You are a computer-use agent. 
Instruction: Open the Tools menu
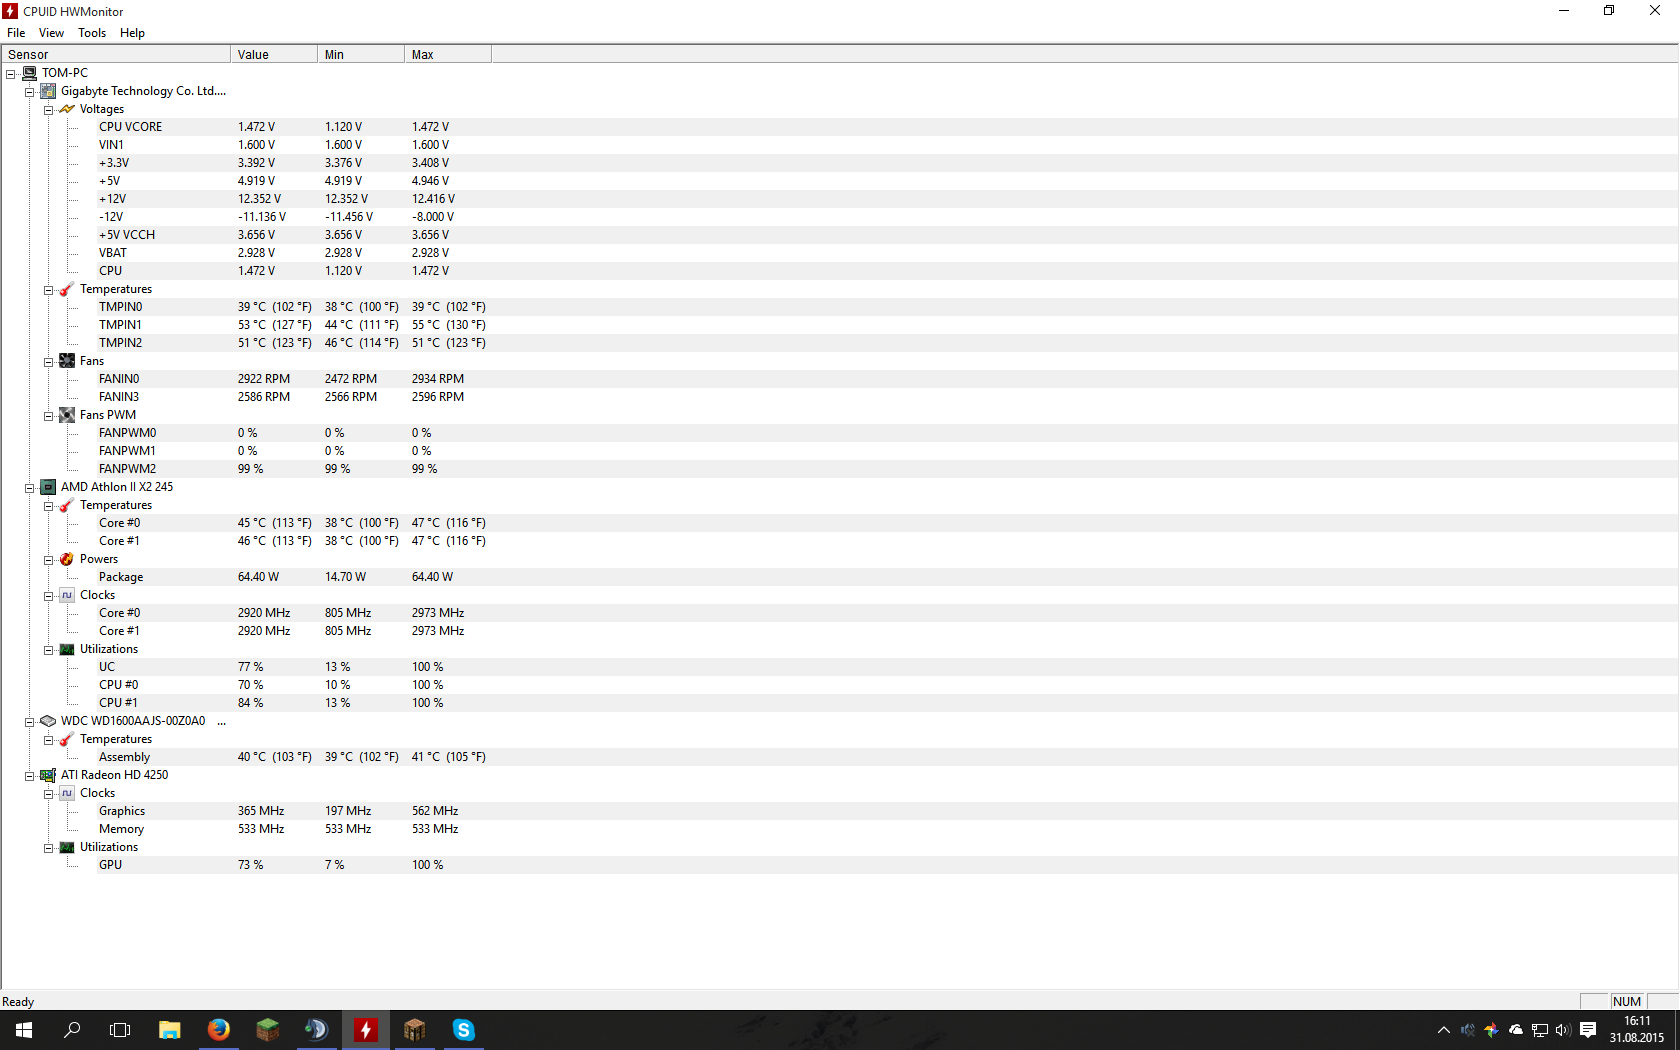coord(92,33)
